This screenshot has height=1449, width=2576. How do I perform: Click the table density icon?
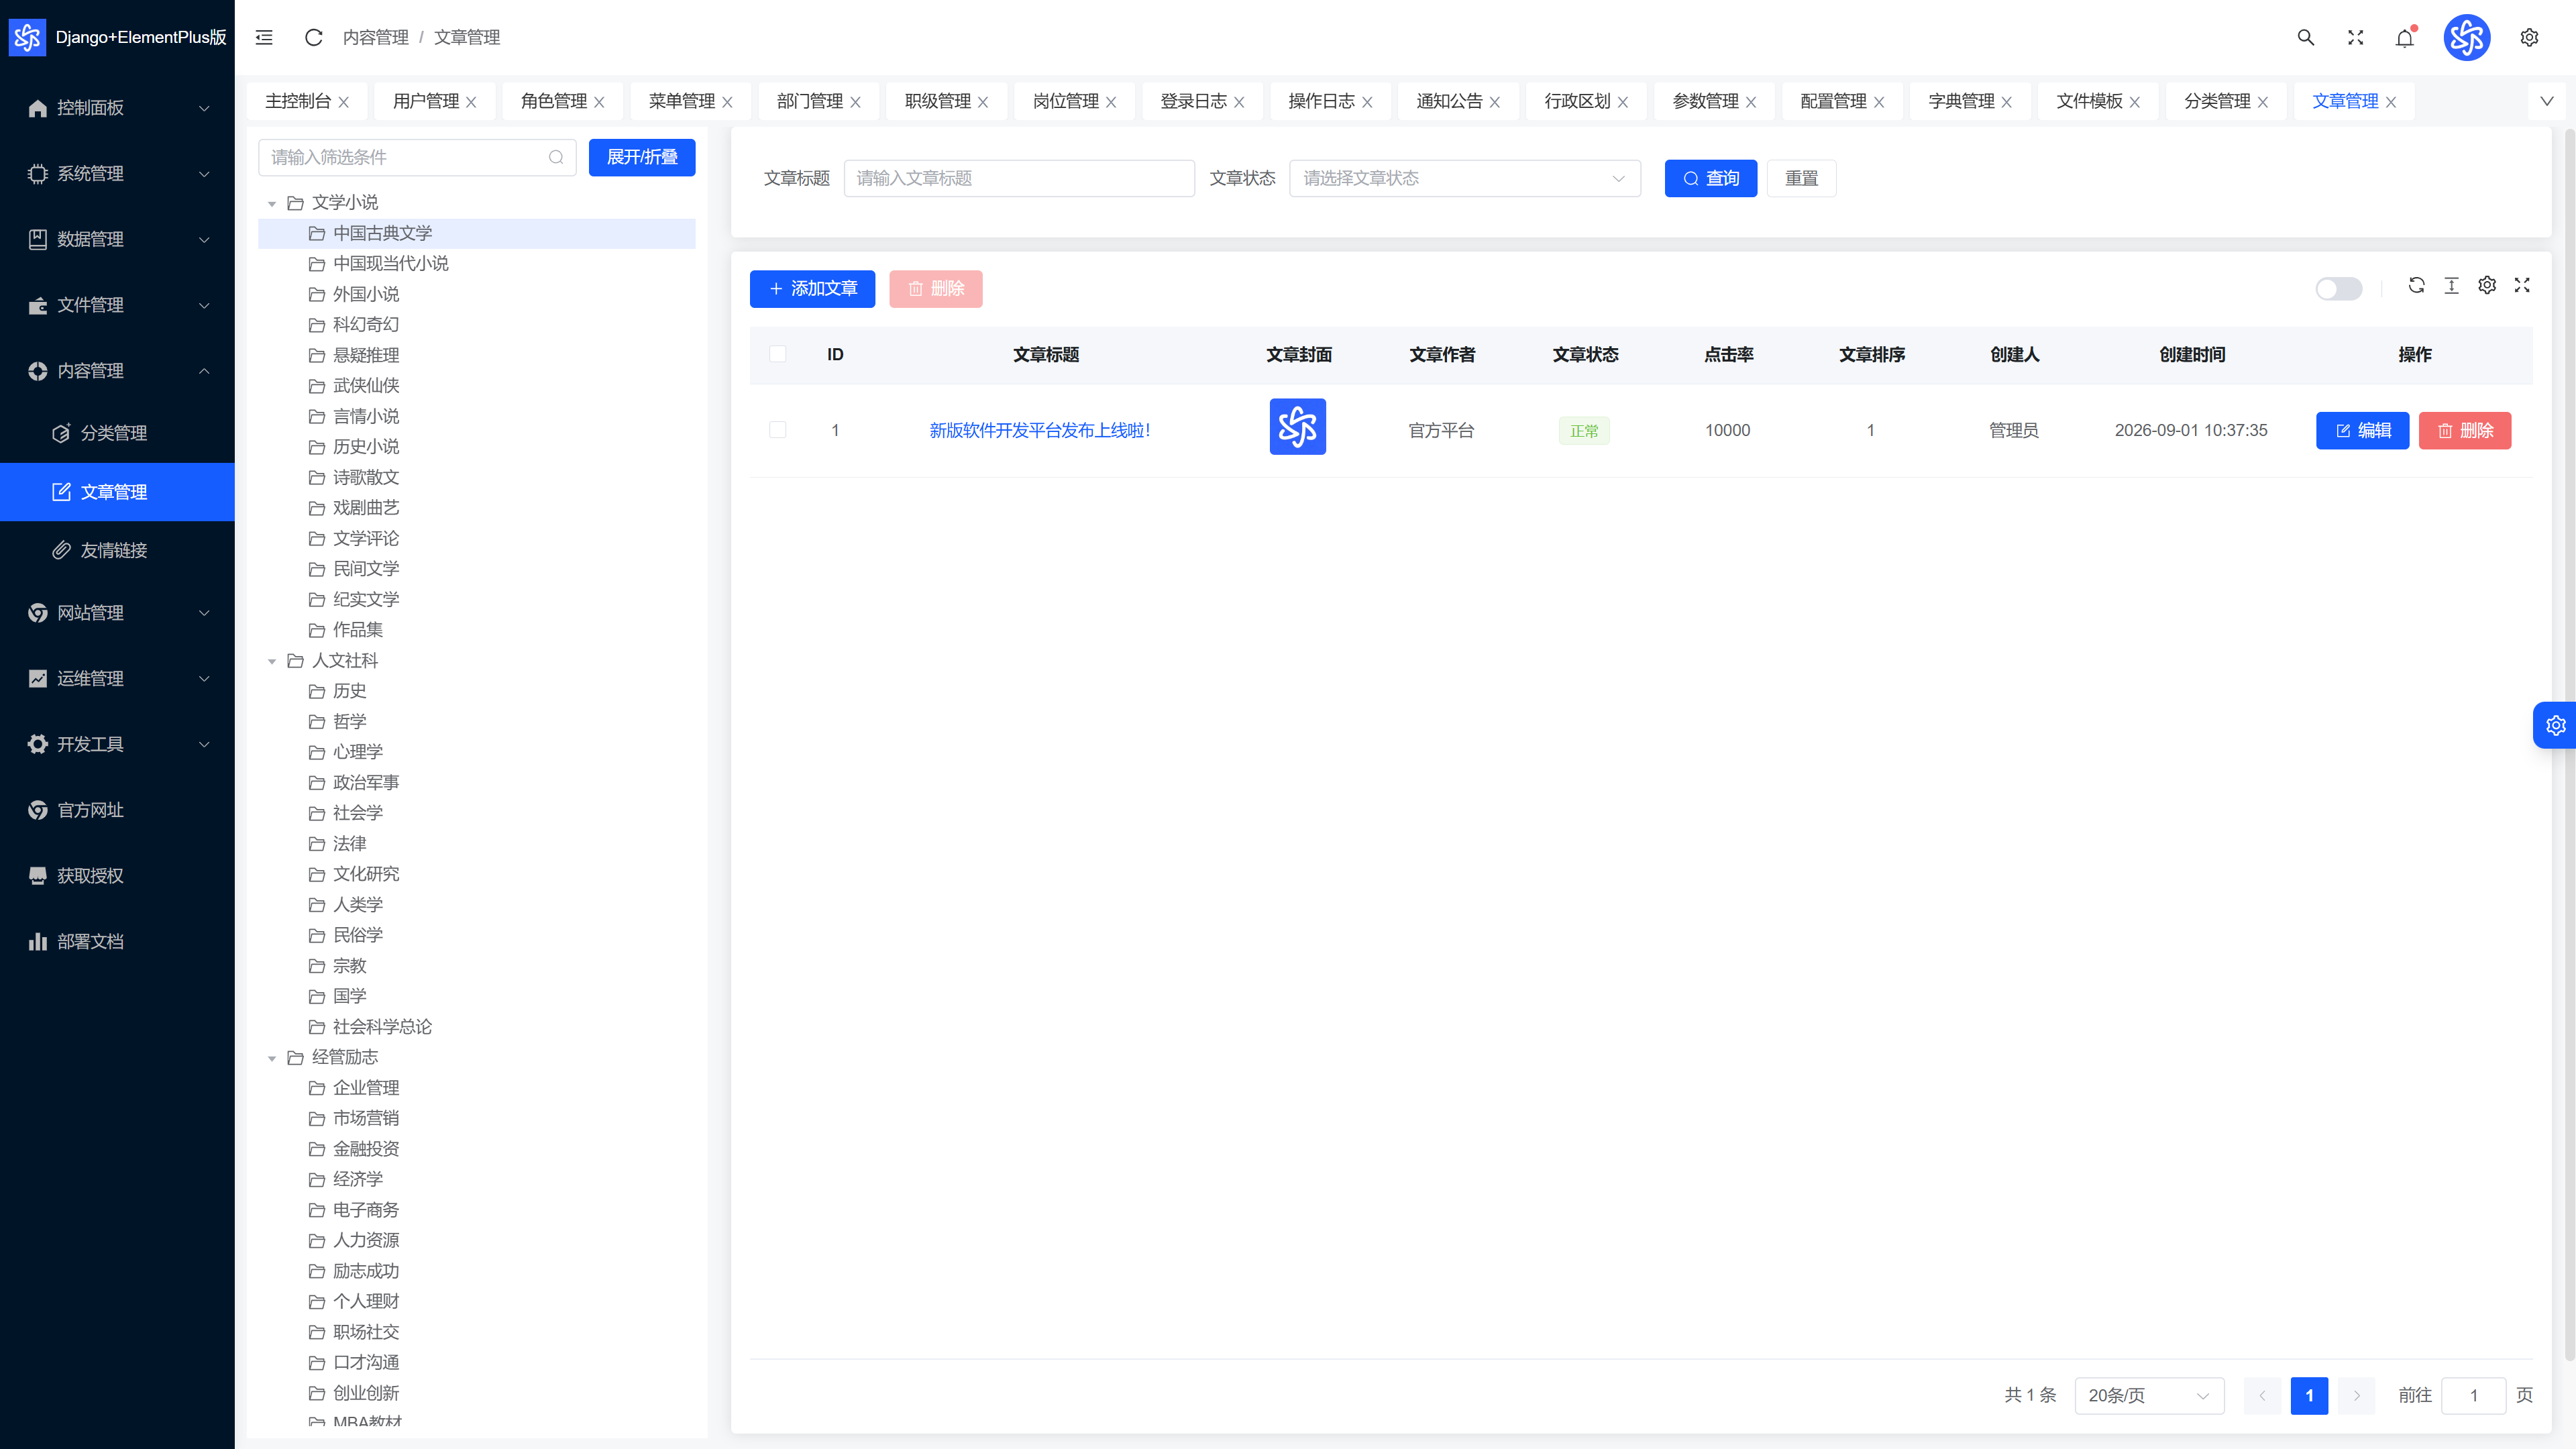tap(2451, 285)
